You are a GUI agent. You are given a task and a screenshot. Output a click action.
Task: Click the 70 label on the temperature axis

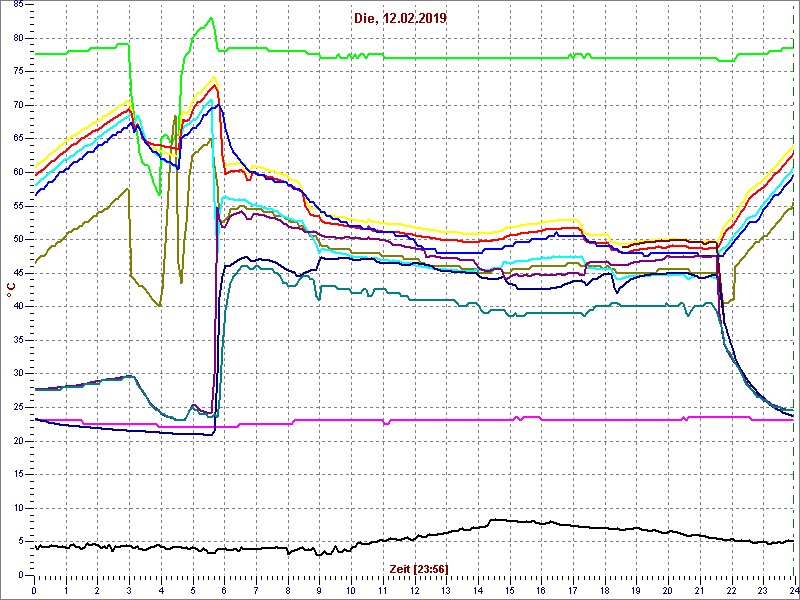(x=17, y=106)
